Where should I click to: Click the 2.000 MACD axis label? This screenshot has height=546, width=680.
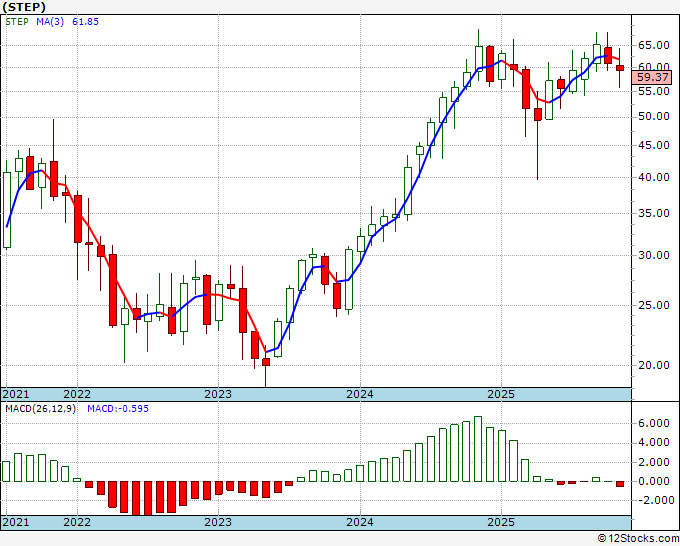[654, 462]
